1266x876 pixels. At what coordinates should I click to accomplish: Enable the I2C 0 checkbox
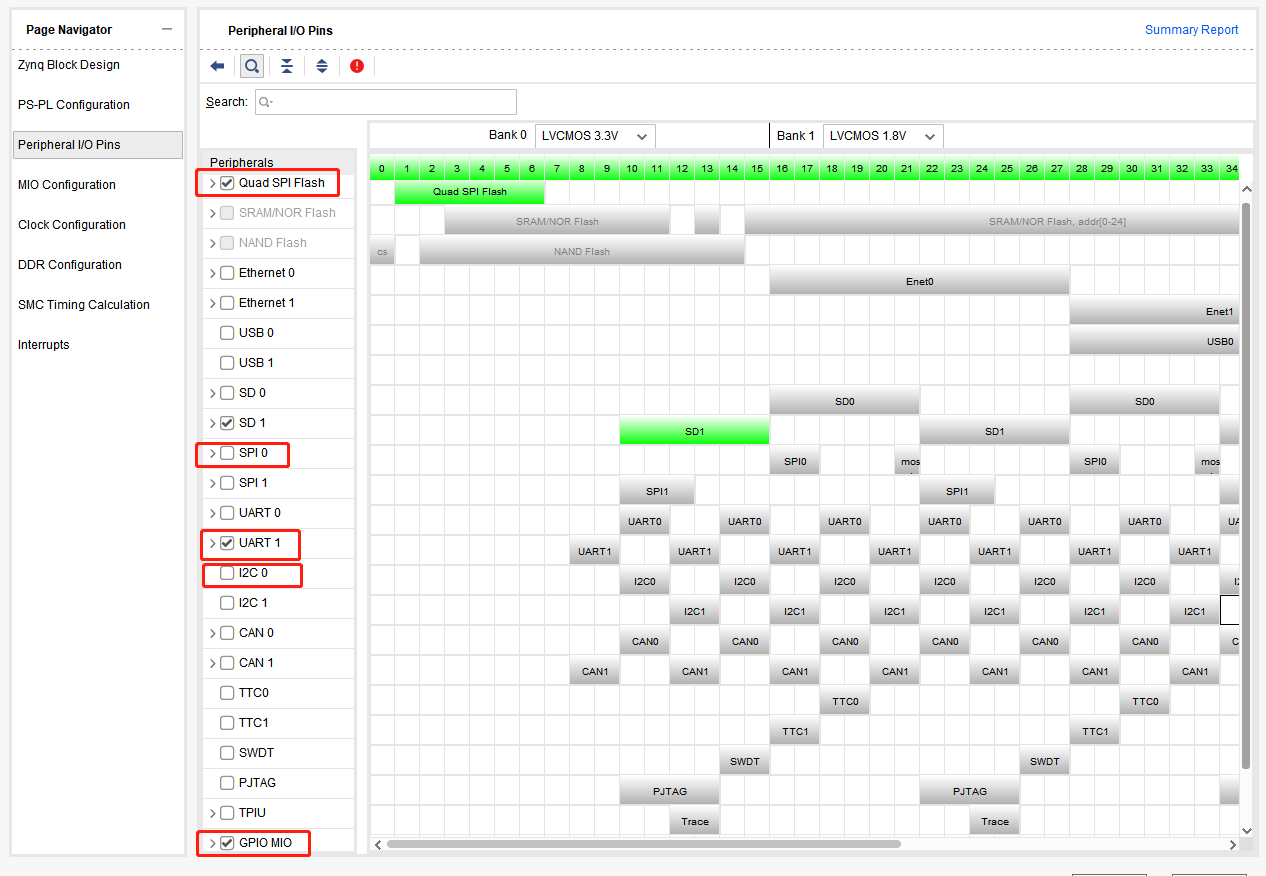[x=227, y=573]
